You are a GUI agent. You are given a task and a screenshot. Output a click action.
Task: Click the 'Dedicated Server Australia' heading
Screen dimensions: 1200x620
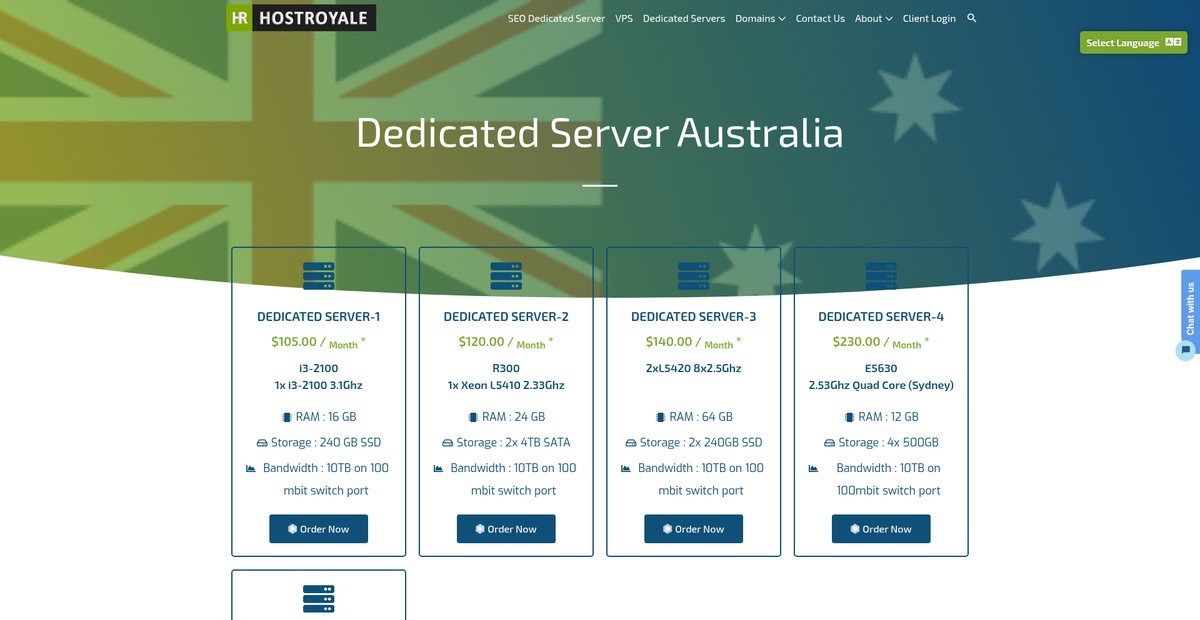pos(600,133)
